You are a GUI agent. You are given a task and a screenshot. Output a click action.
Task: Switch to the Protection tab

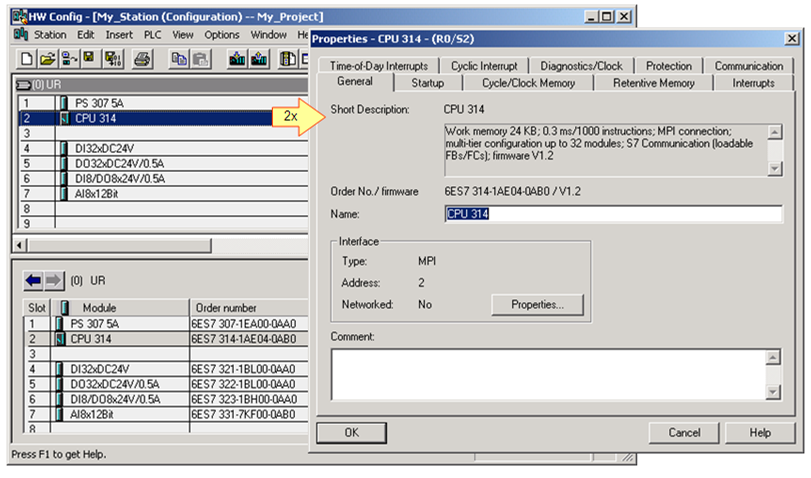point(668,66)
